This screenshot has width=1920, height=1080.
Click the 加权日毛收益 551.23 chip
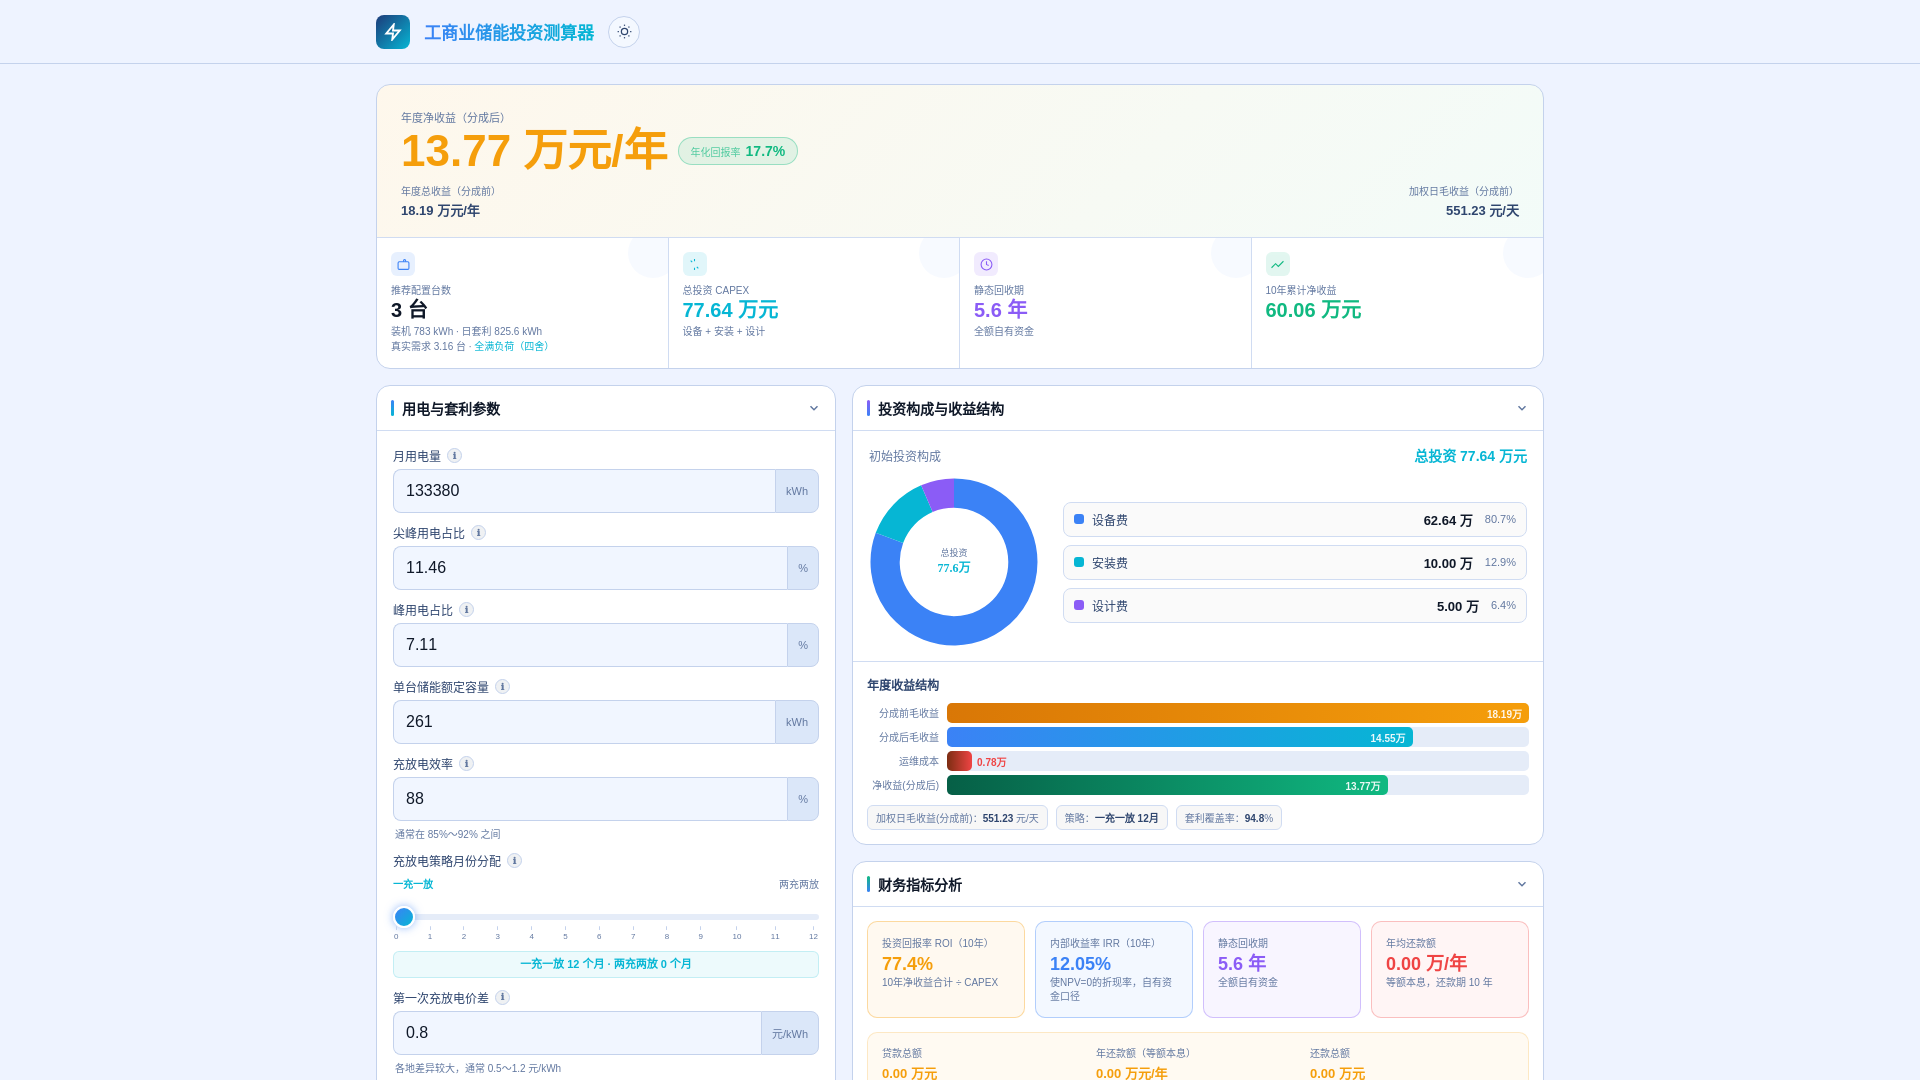957,818
